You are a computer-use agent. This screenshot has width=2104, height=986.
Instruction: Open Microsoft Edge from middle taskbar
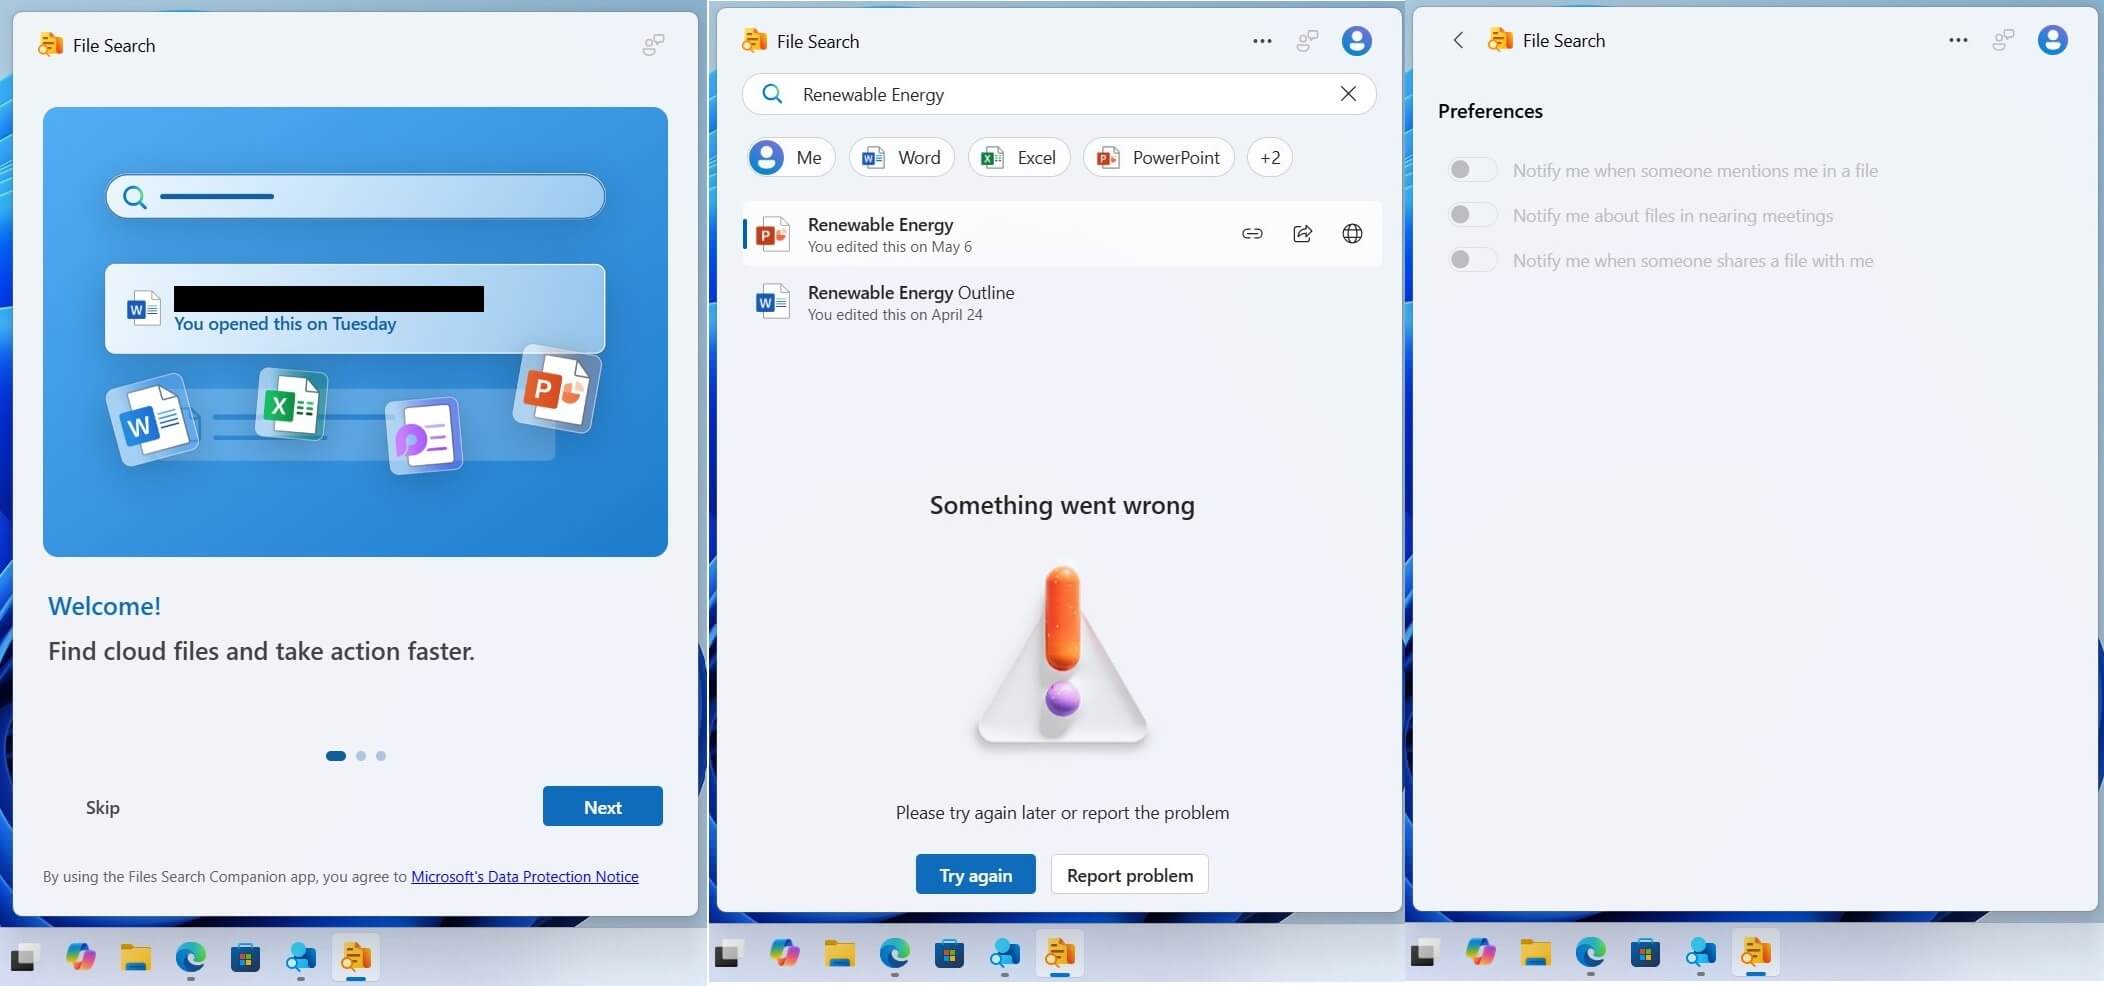click(895, 954)
